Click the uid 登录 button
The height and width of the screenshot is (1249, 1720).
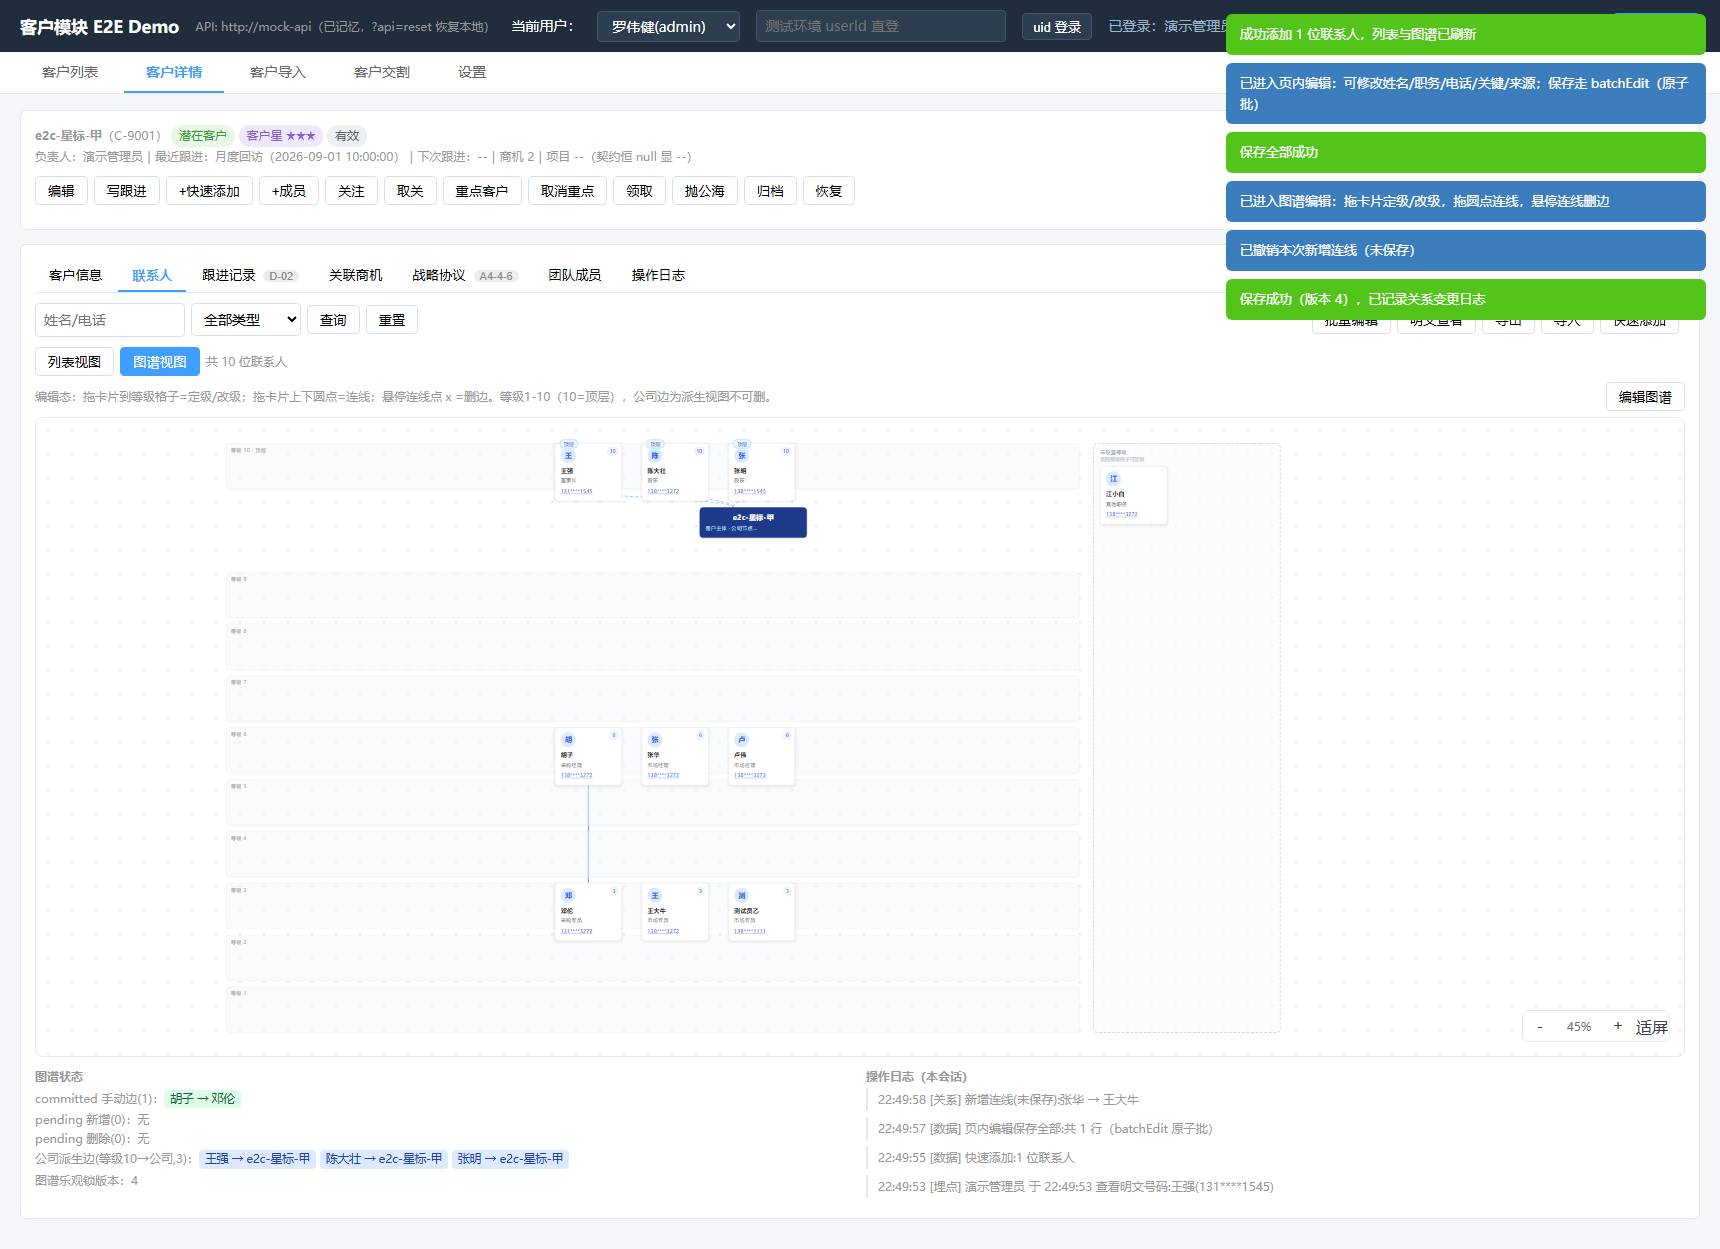tap(1057, 27)
